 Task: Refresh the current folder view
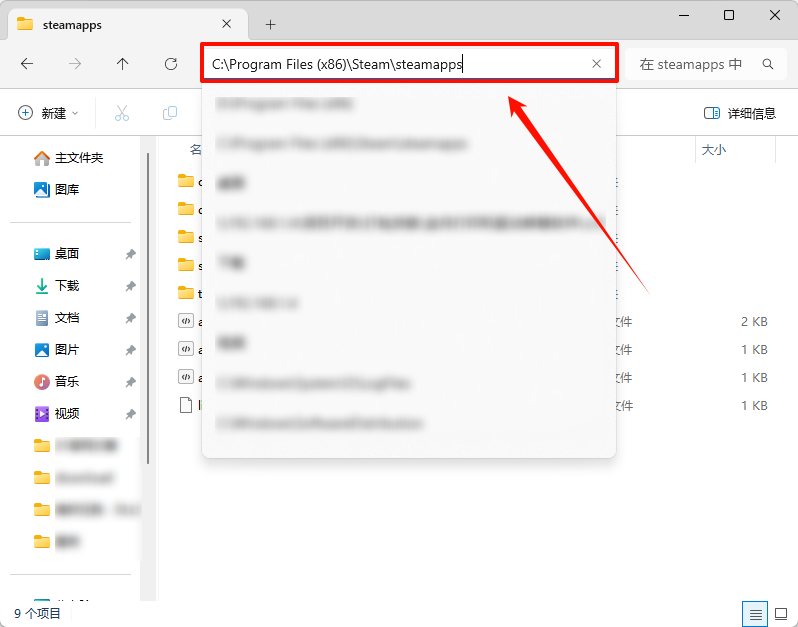(x=171, y=64)
